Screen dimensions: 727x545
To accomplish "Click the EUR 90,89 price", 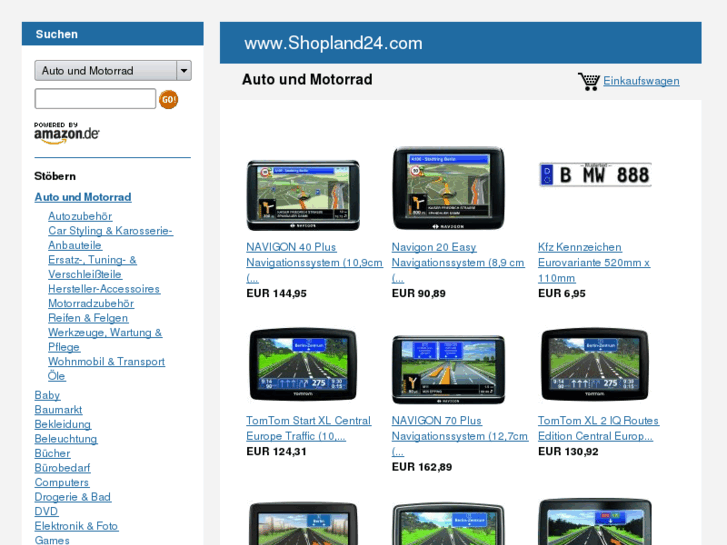I will point(419,294).
